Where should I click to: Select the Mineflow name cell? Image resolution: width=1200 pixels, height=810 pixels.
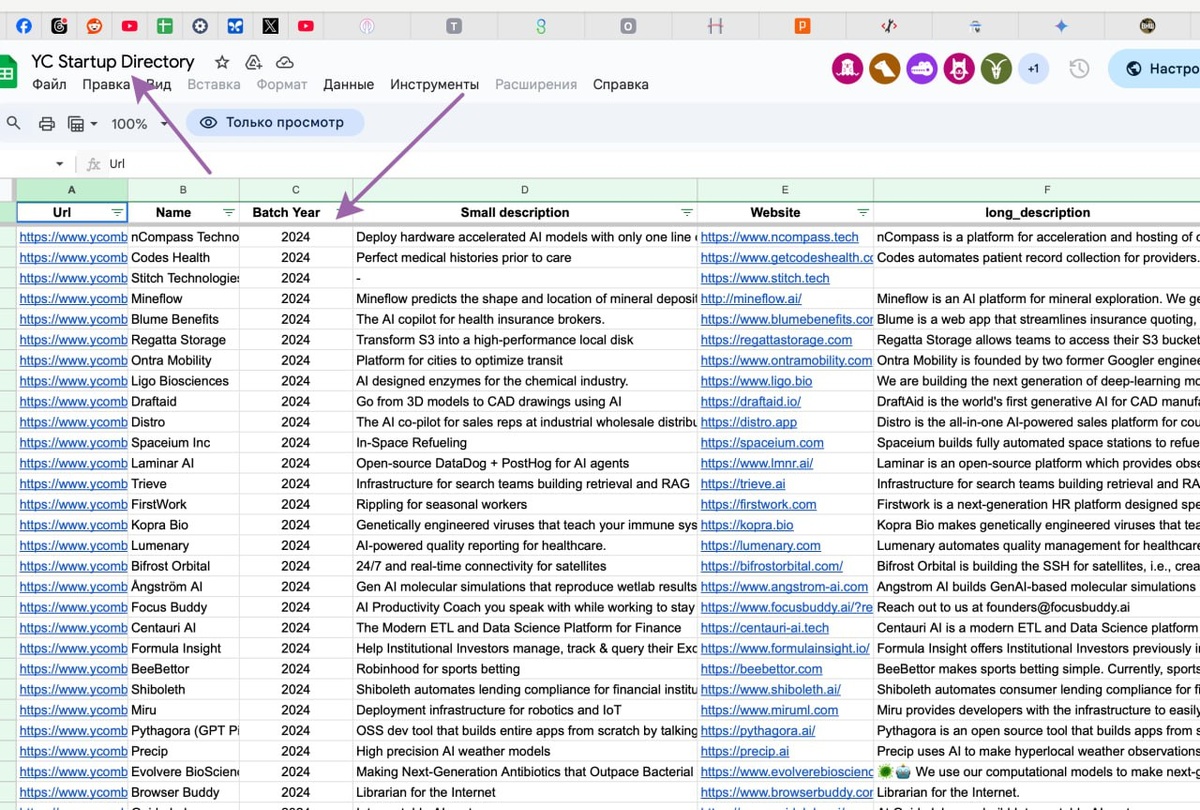184,299
